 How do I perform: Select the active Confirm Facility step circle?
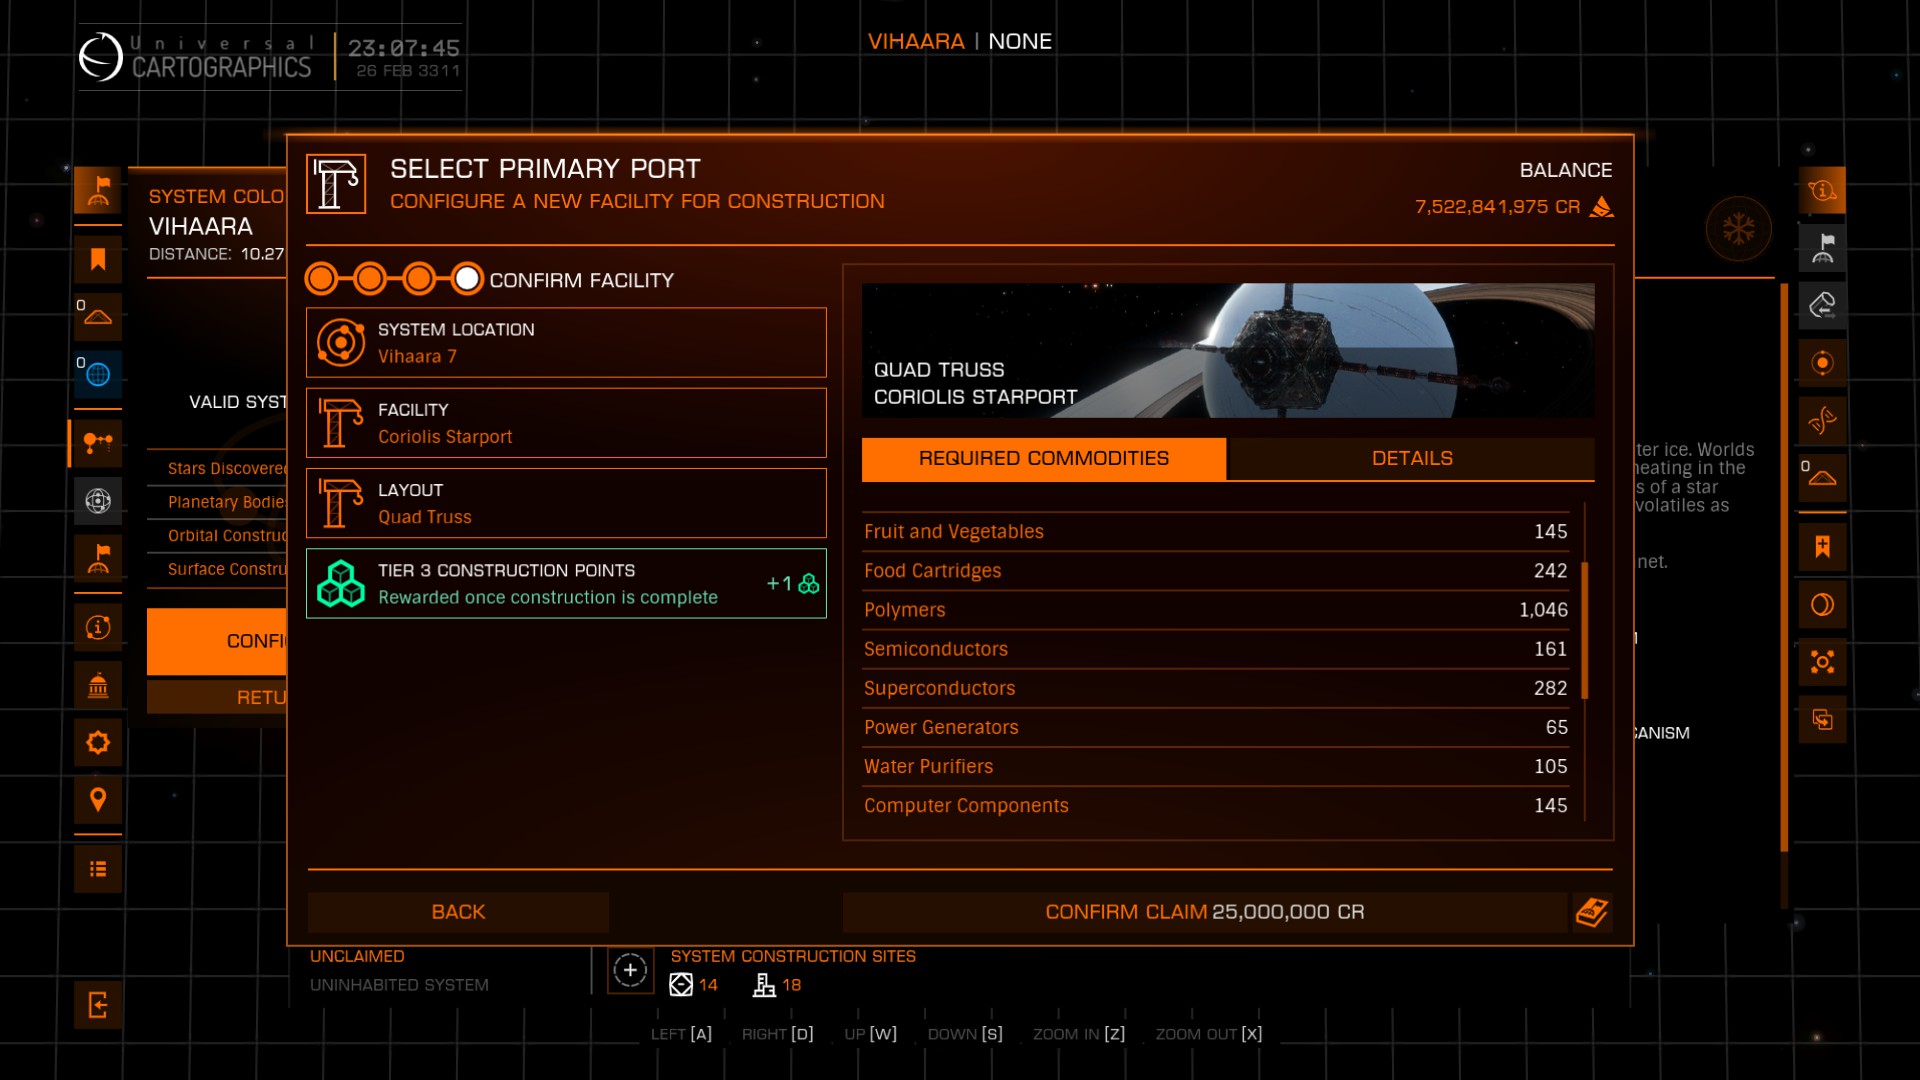point(467,279)
